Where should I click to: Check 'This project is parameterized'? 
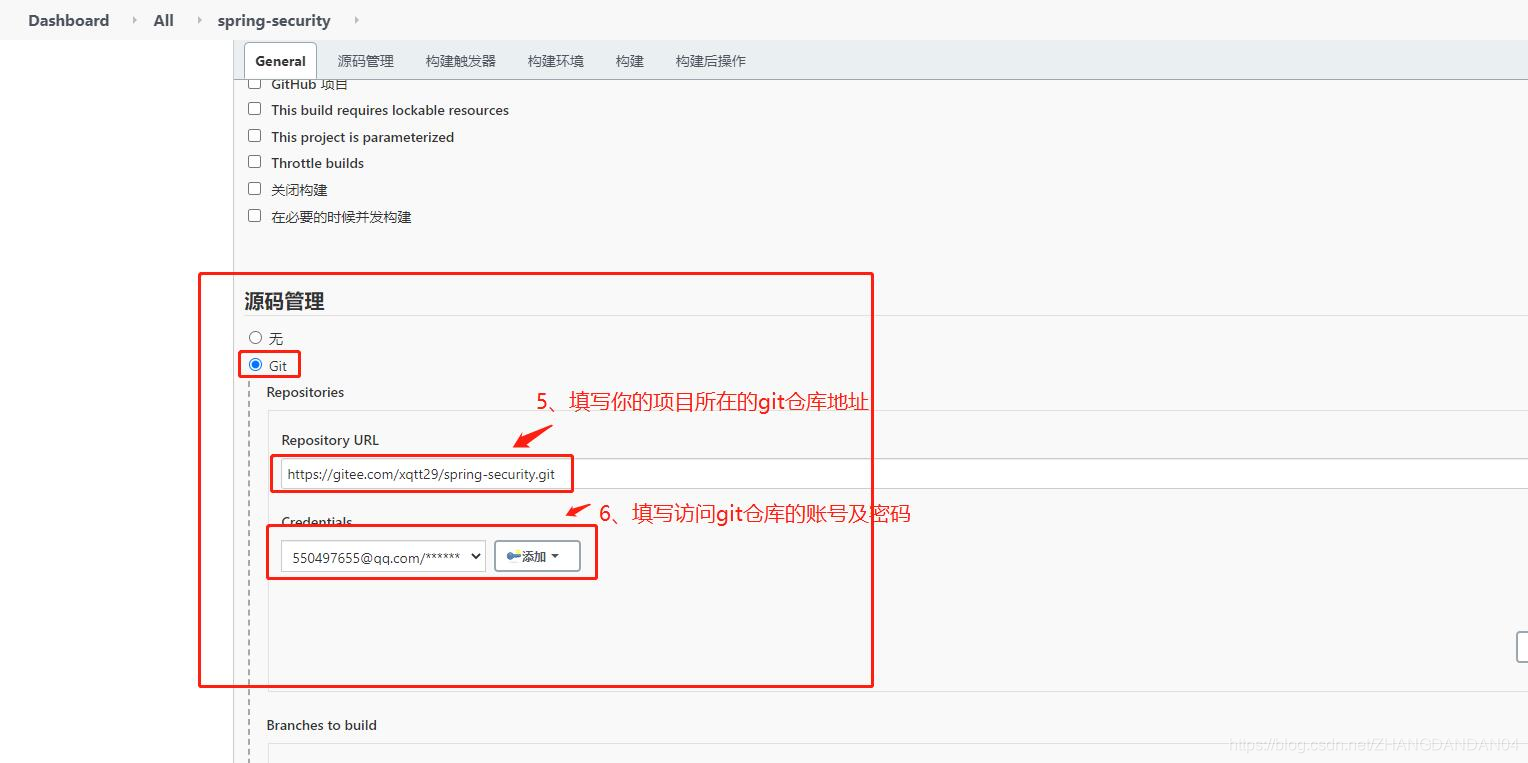tap(254, 136)
